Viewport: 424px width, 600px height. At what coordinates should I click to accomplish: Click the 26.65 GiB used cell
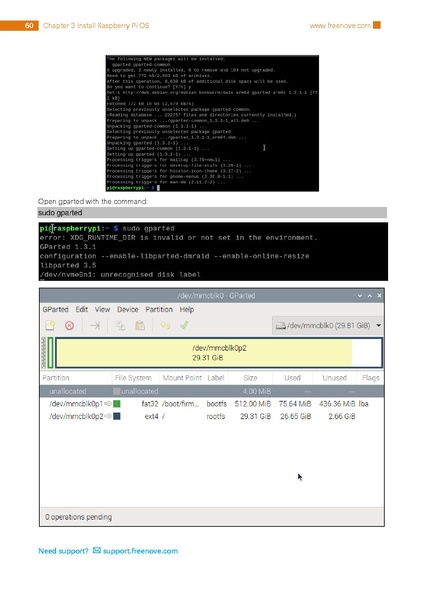click(295, 416)
